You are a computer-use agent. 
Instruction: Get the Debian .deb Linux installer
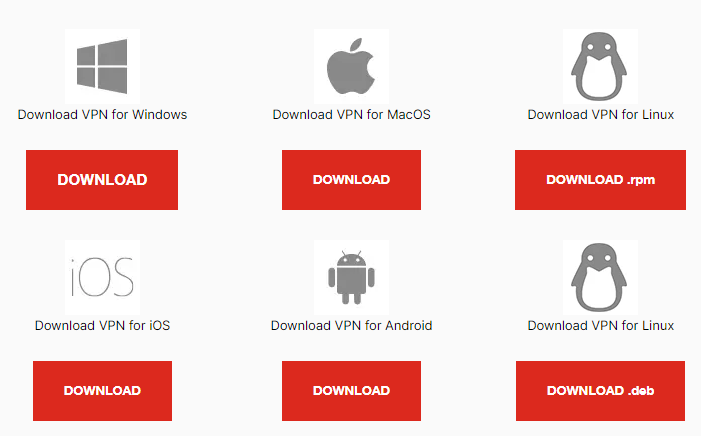click(600, 391)
